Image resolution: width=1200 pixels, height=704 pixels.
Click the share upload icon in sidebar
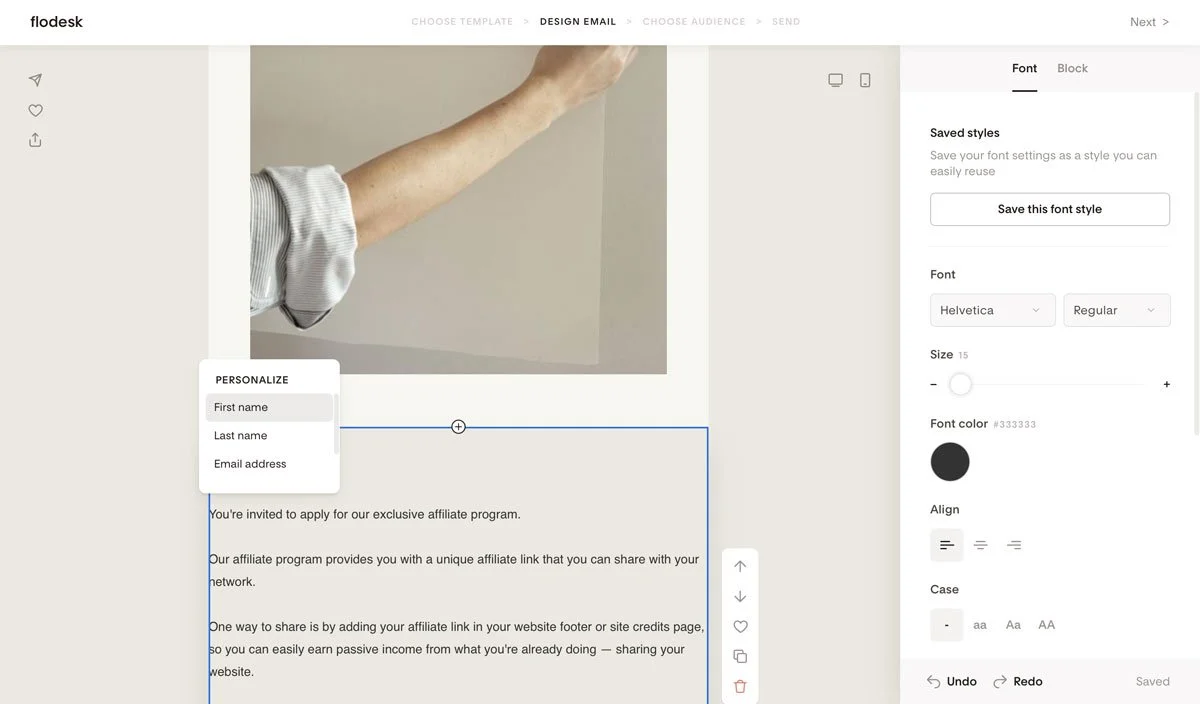pos(35,140)
